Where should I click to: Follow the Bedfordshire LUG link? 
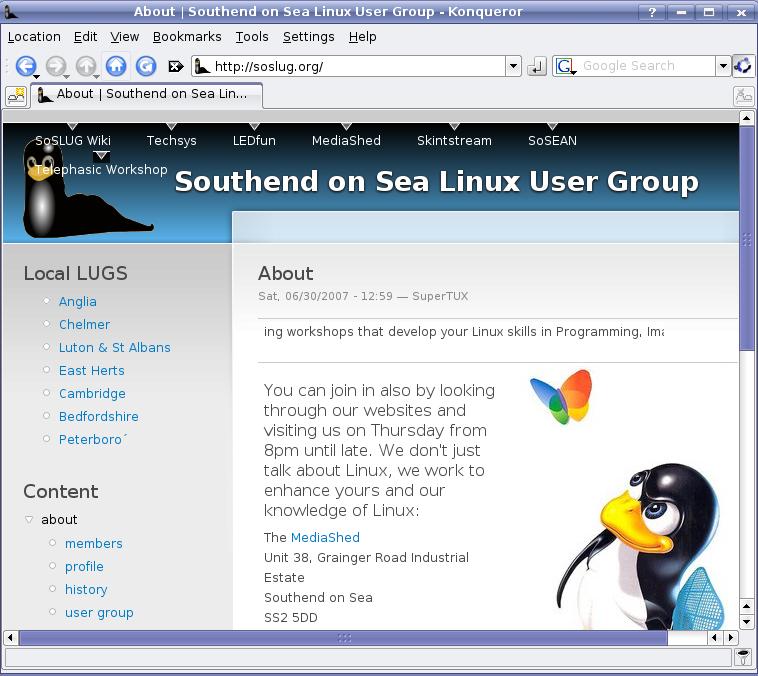tap(99, 417)
